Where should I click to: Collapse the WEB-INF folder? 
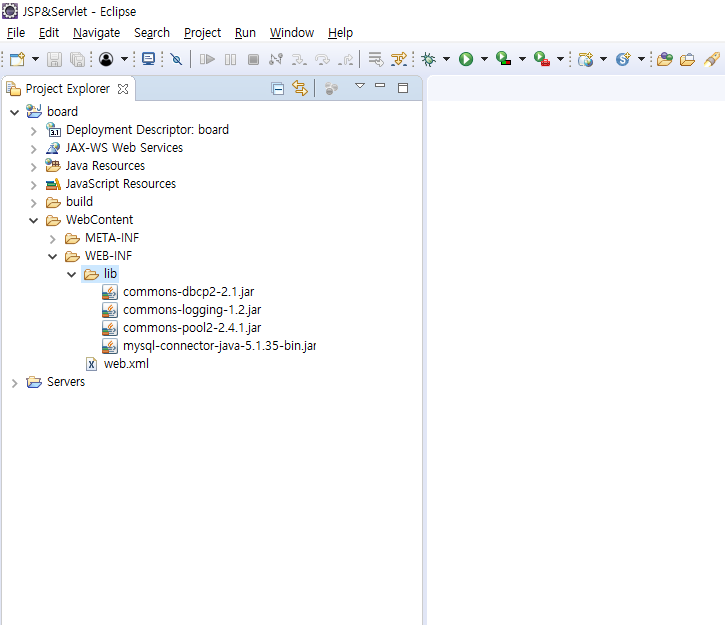[x=53, y=257]
